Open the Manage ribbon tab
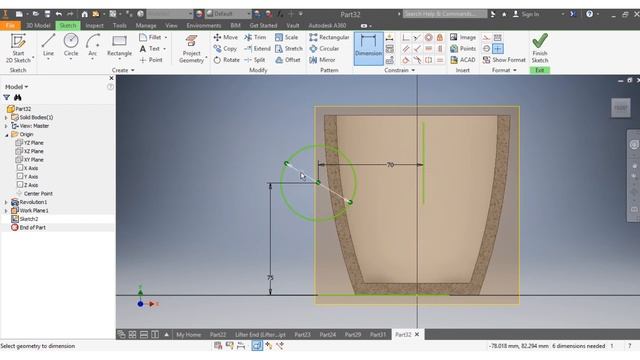The image size is (640, 360). [x=146, y=25]
